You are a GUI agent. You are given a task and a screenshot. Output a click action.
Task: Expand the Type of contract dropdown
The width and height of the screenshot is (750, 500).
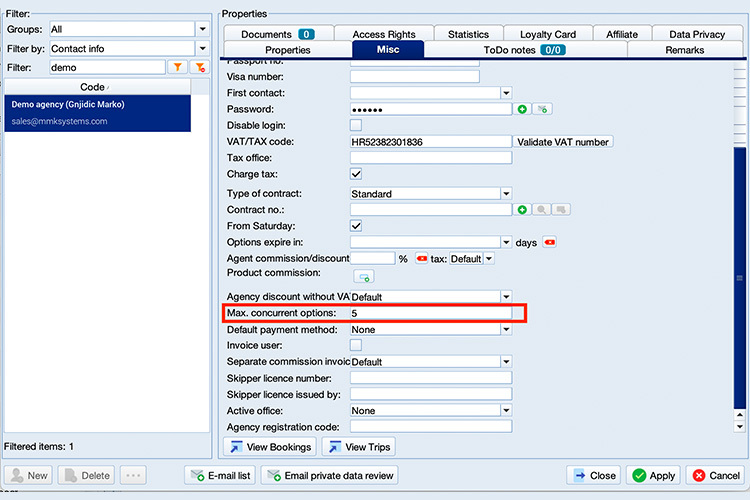(x=506, y=194)
